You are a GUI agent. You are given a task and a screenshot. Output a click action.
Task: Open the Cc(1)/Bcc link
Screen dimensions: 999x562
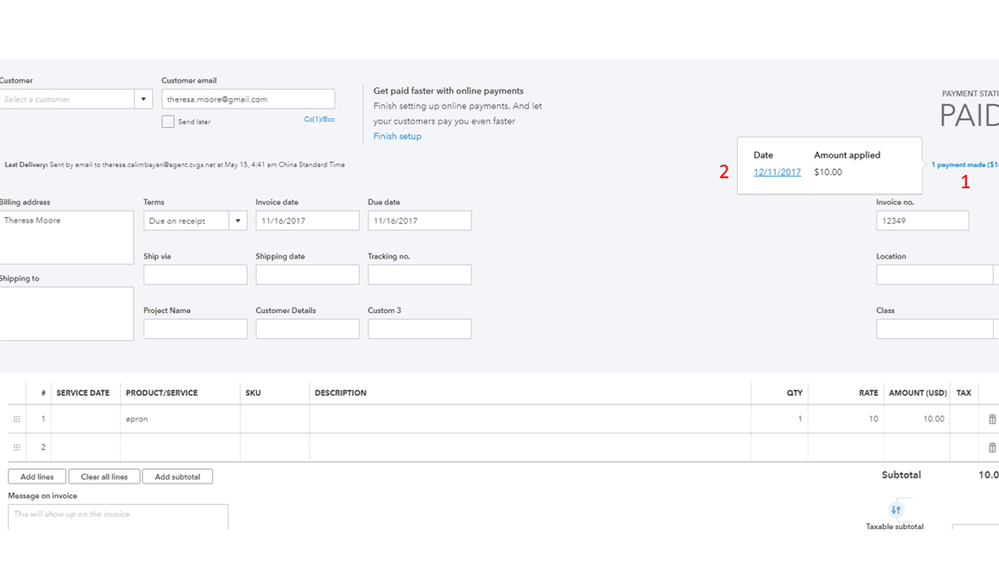click(319, 120)
